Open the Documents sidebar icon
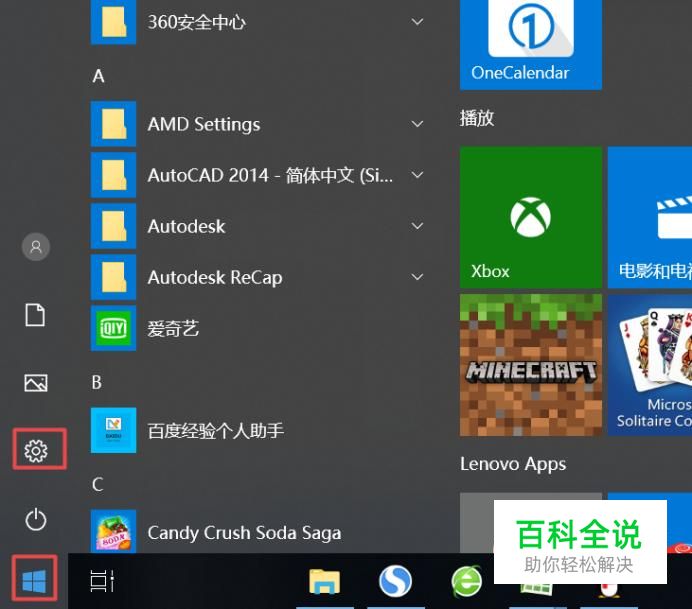Image resolution: width=692 pixels, height=609 pixels. point(35,315)
